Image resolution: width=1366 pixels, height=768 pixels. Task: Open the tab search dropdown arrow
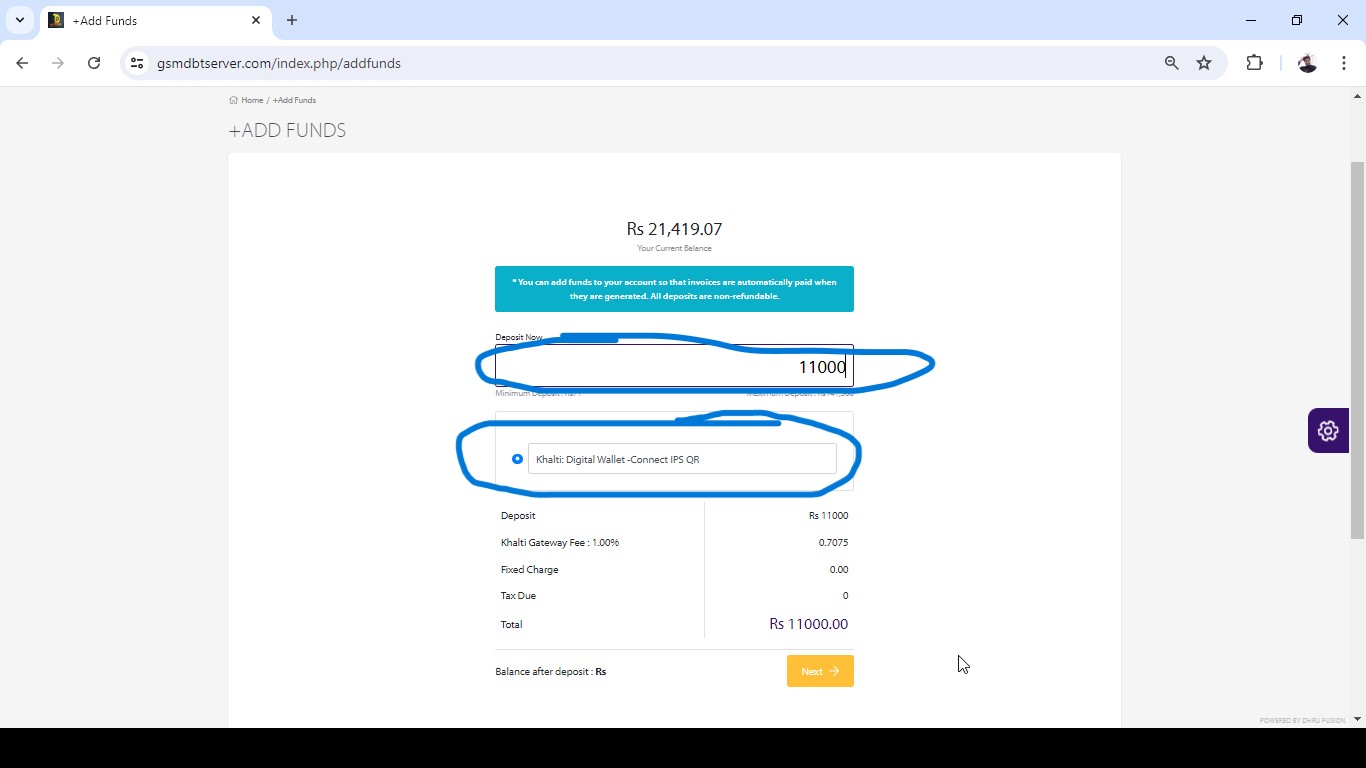pyautogui.click(x=20, y=20)
